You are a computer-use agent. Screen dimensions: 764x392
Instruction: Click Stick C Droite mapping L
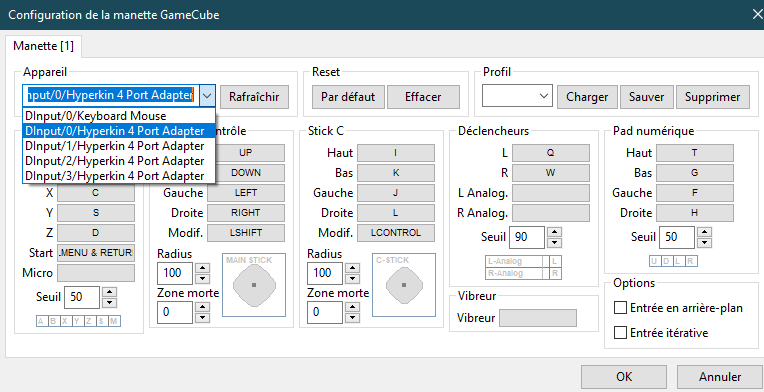click(396, 213)
